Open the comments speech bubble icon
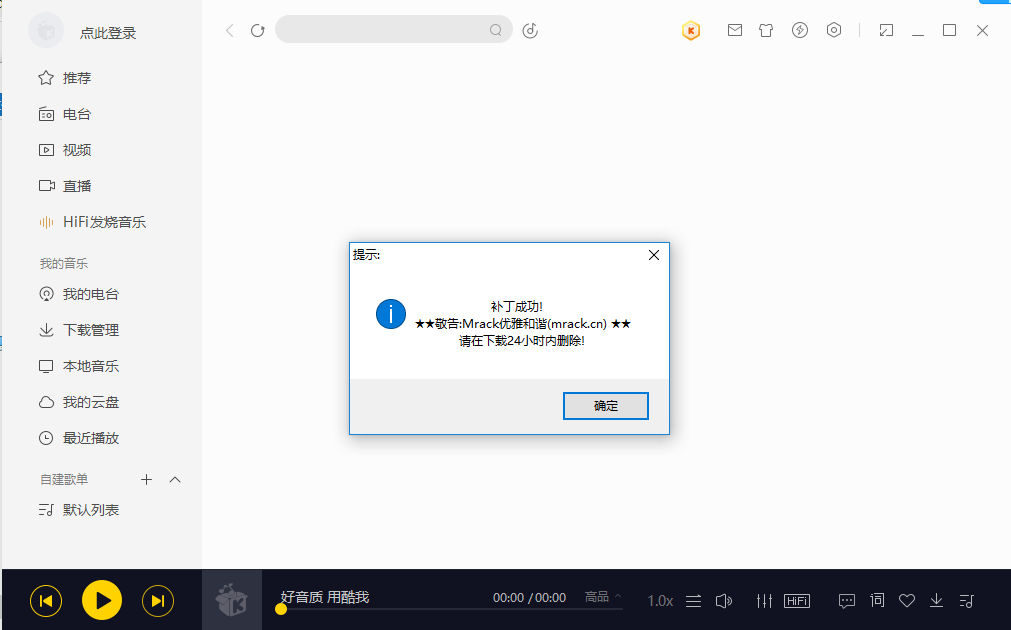Screen dimensions: 1011x630 coord(847,601)
